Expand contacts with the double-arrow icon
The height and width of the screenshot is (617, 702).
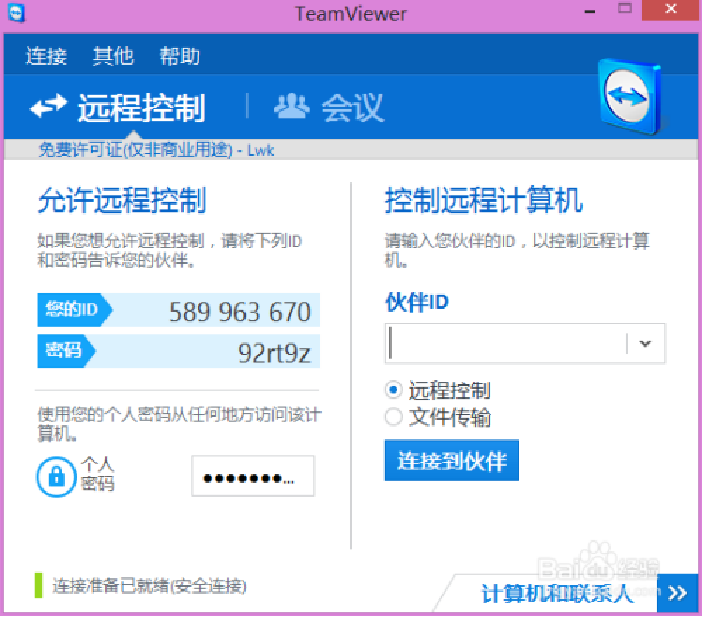[677, 593]
